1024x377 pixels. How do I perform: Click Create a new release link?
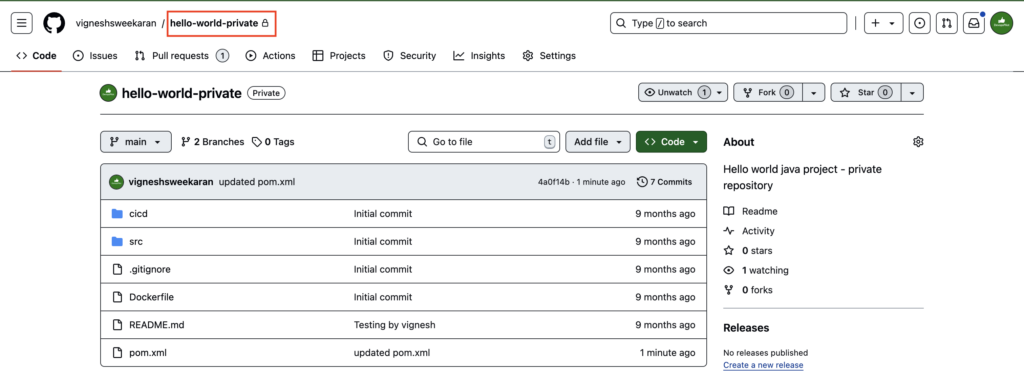(763, 365)
